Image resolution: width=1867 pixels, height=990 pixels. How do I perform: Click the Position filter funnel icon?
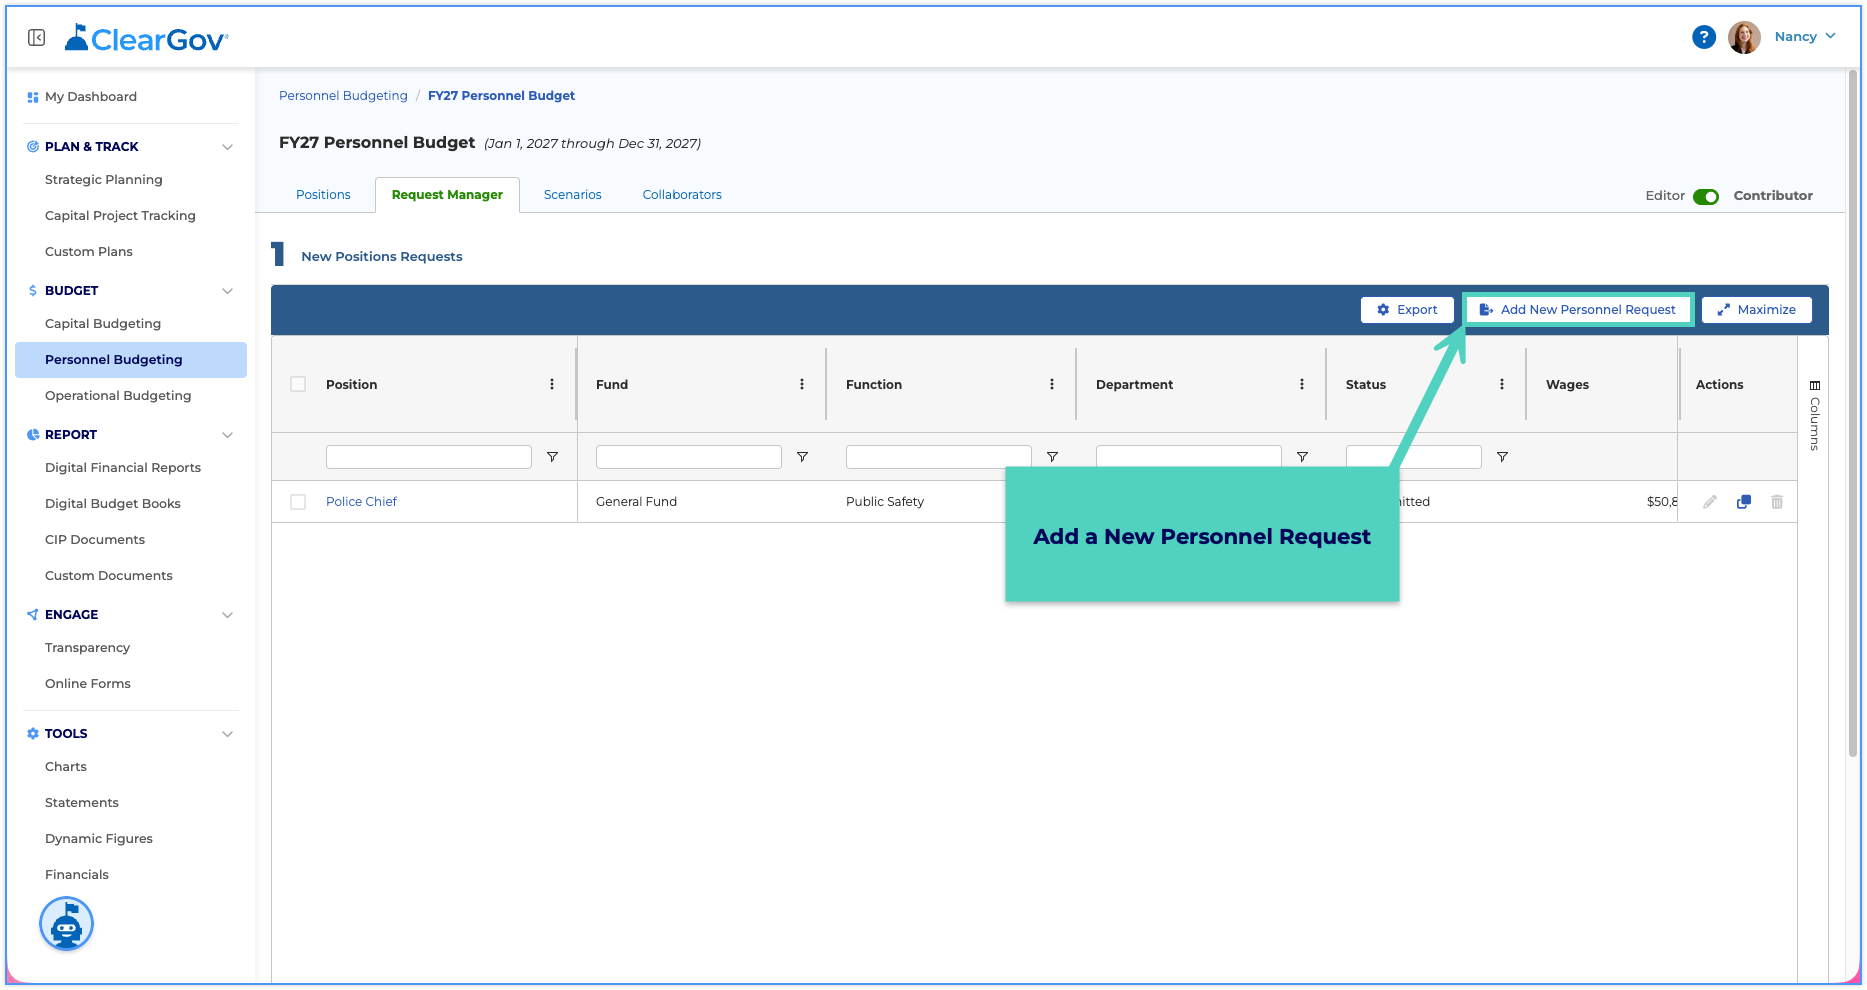click(552, 457)
